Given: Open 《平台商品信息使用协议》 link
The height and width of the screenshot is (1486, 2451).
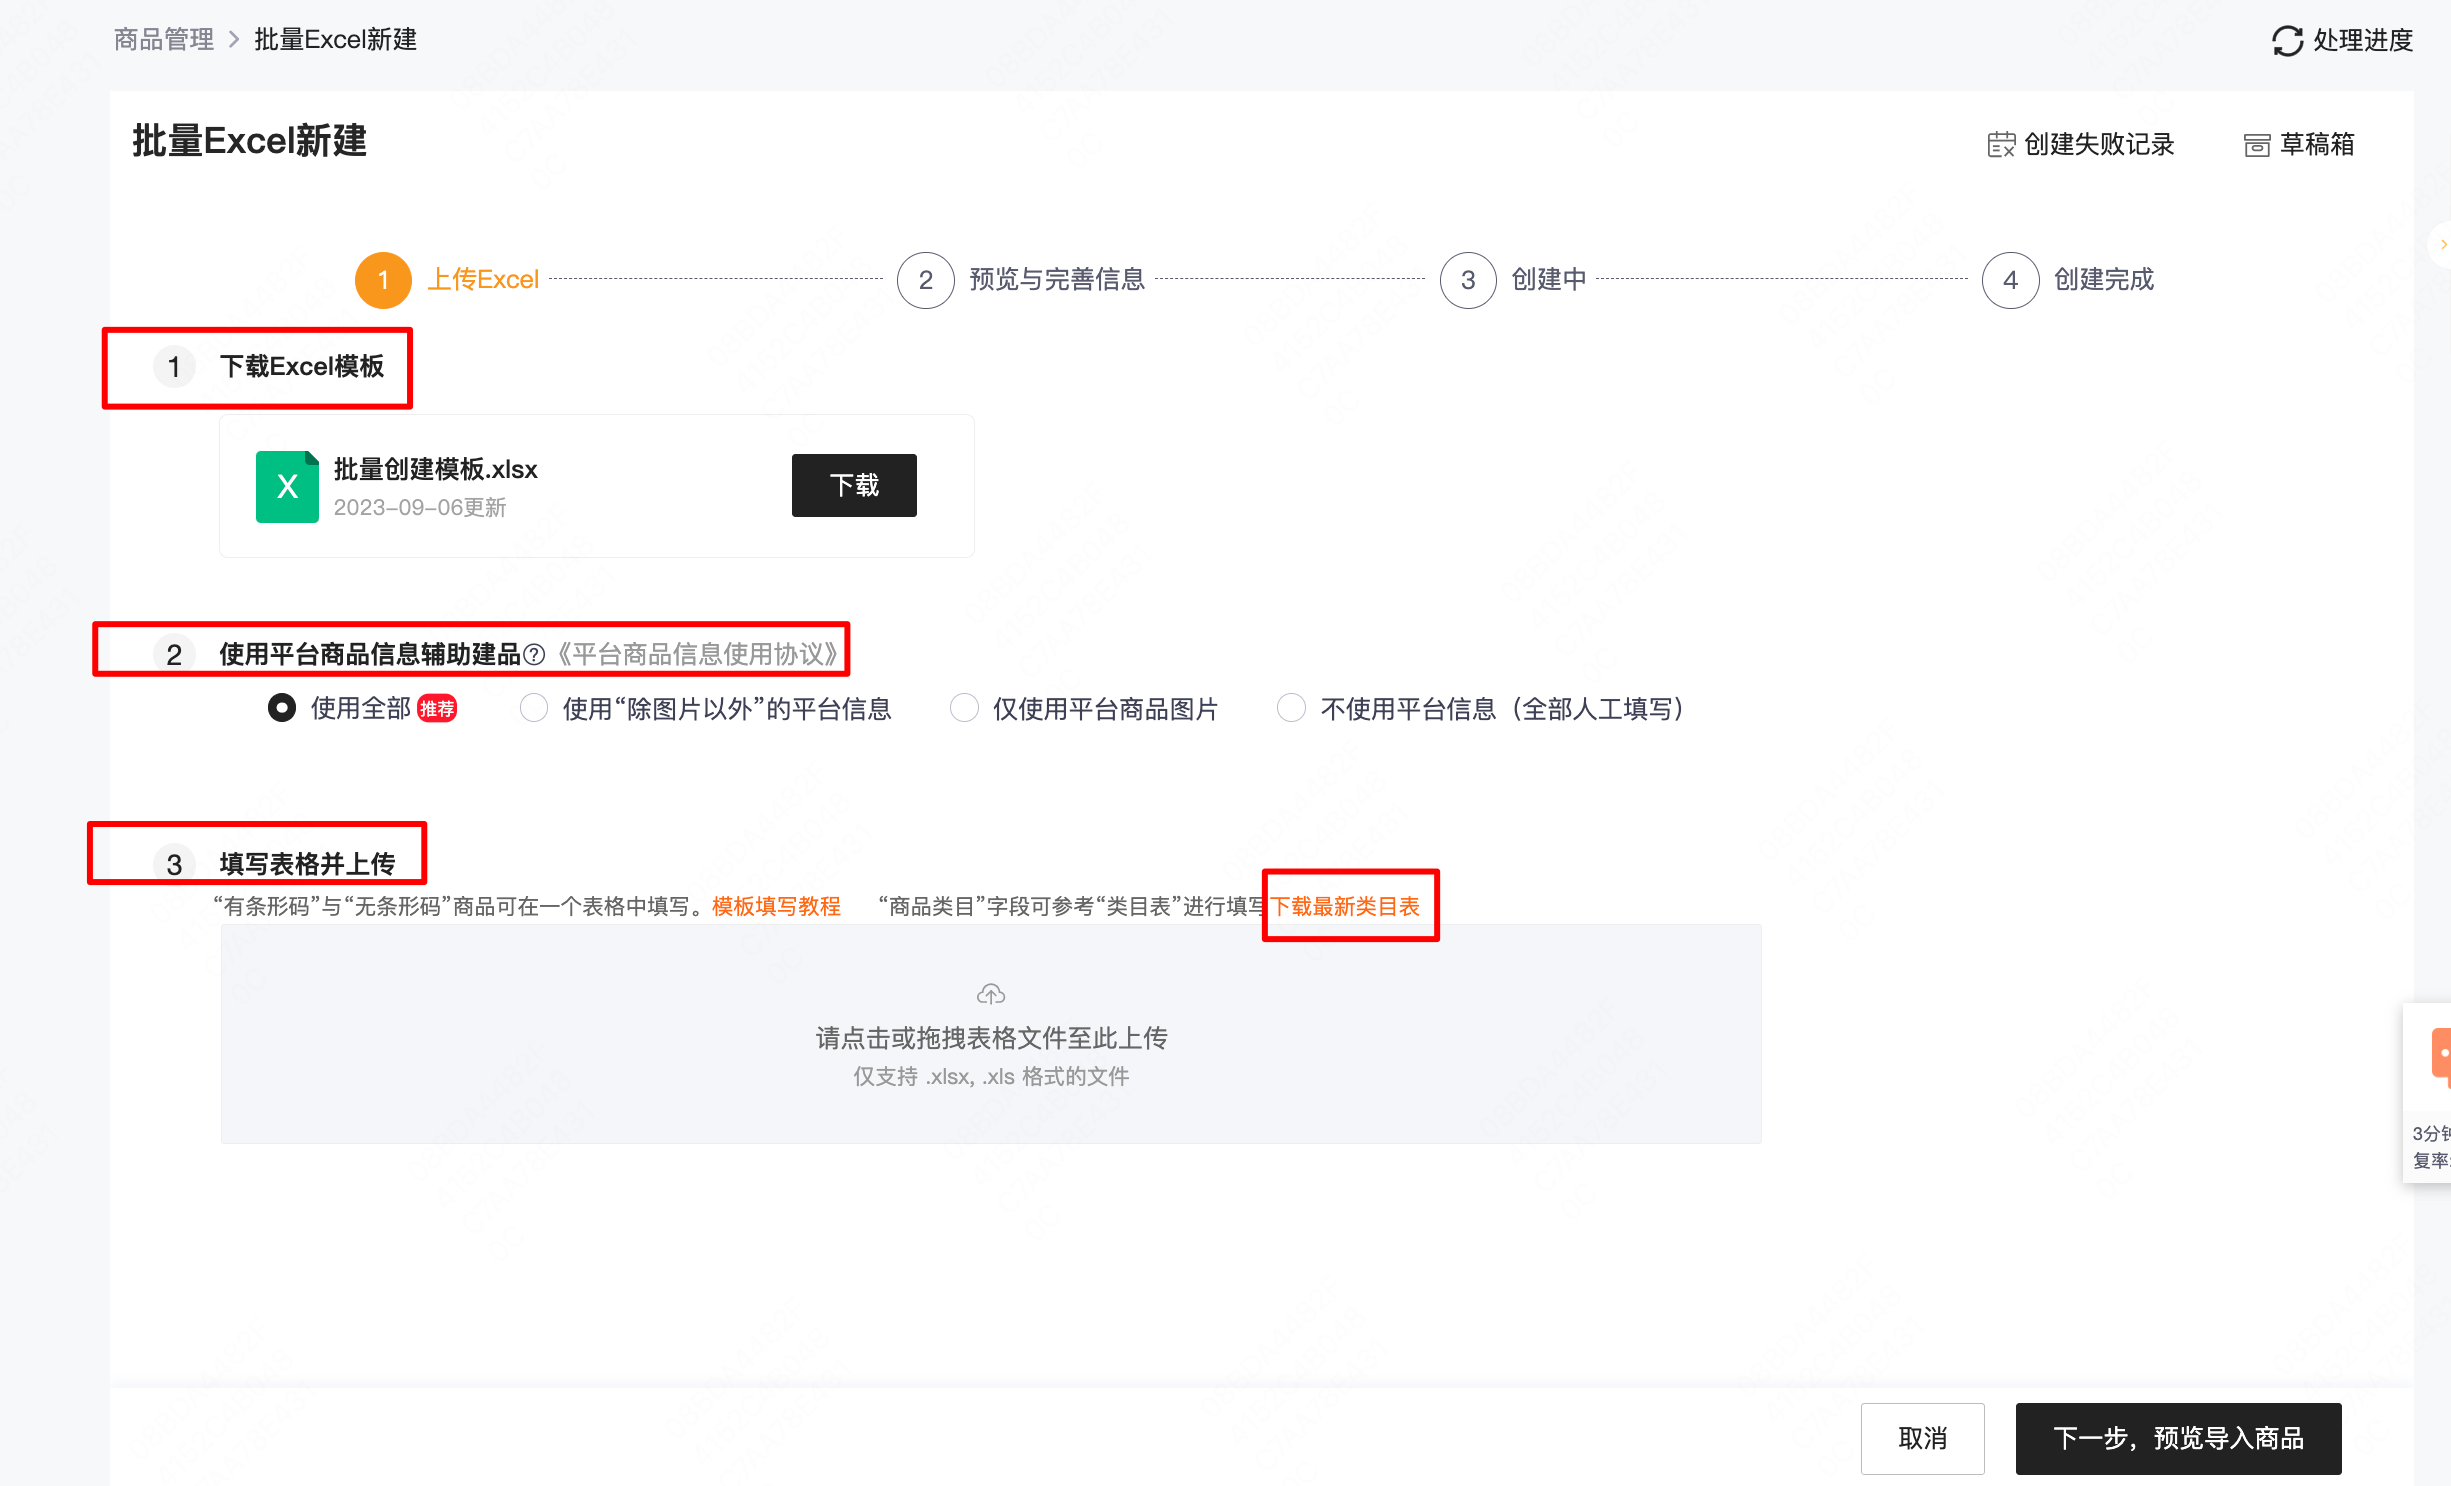Looking at the screenshot, I should (x=698, y=655).
